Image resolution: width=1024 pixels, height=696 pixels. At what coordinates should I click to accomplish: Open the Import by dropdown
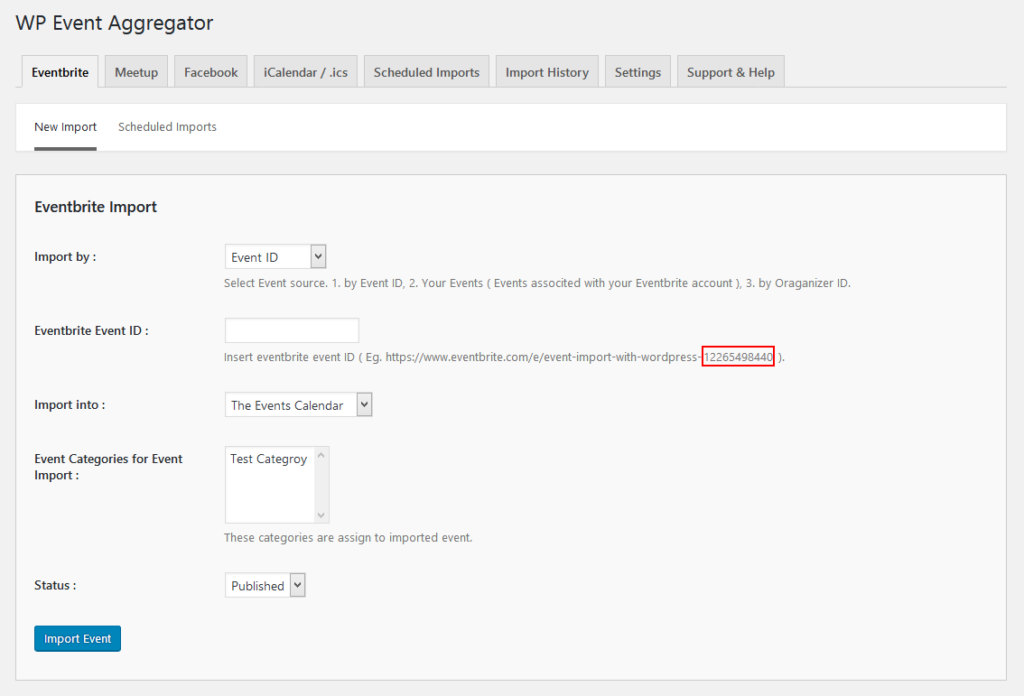point(275,256)
